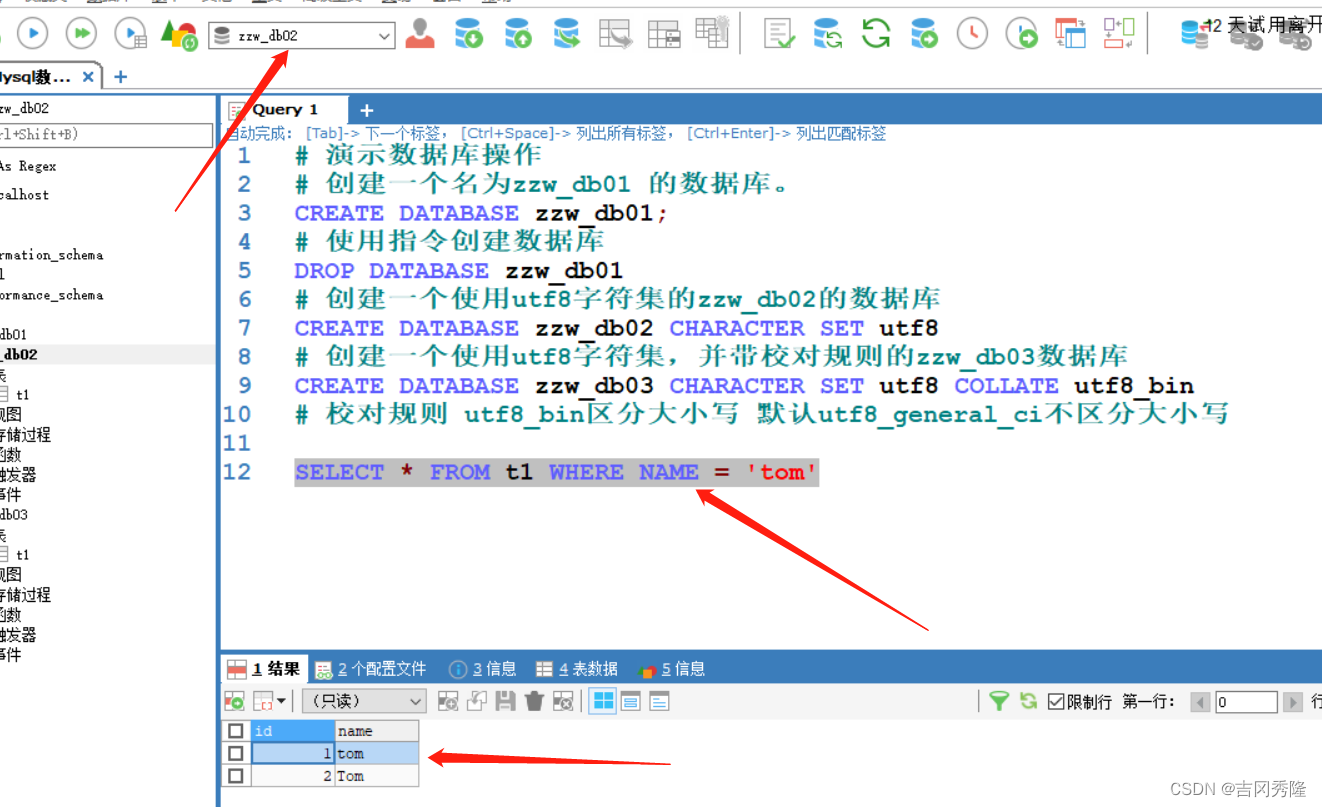
Task: Open the (只读) read-only mode dropdown
Action: pos(364,701)
